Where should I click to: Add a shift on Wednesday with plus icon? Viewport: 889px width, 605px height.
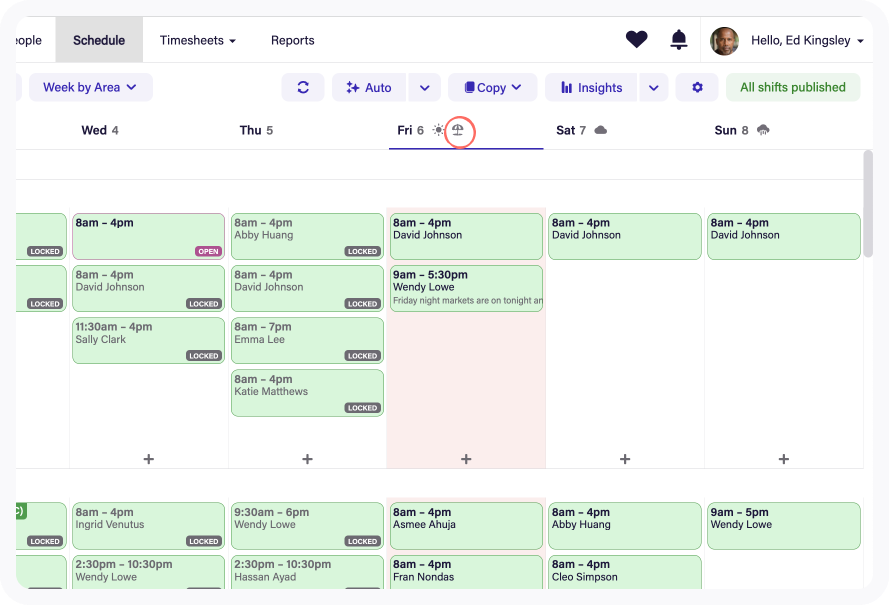pyautogui.click(x=149, y=459)
